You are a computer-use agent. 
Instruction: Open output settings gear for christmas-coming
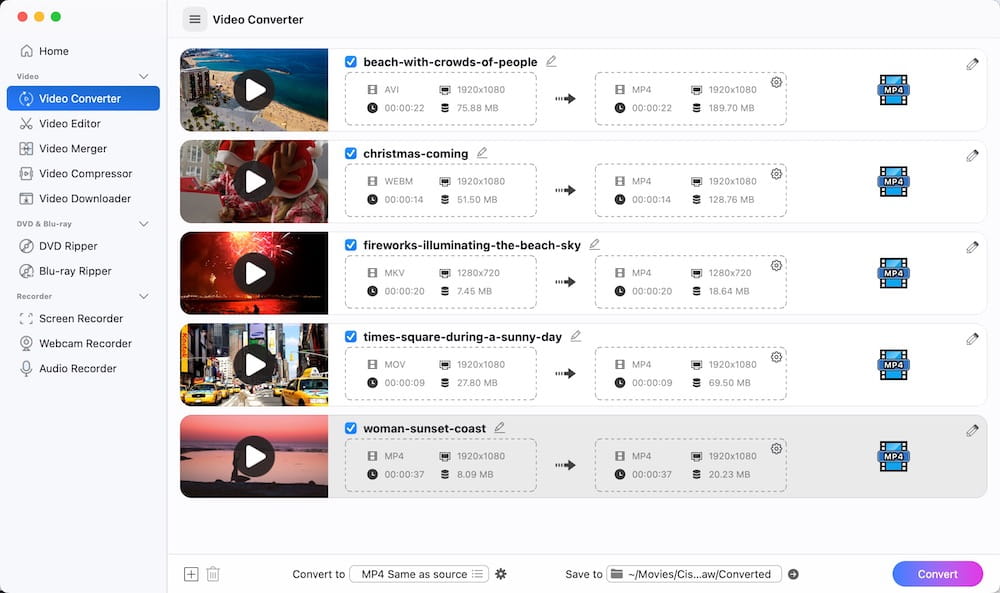[776, 174]
